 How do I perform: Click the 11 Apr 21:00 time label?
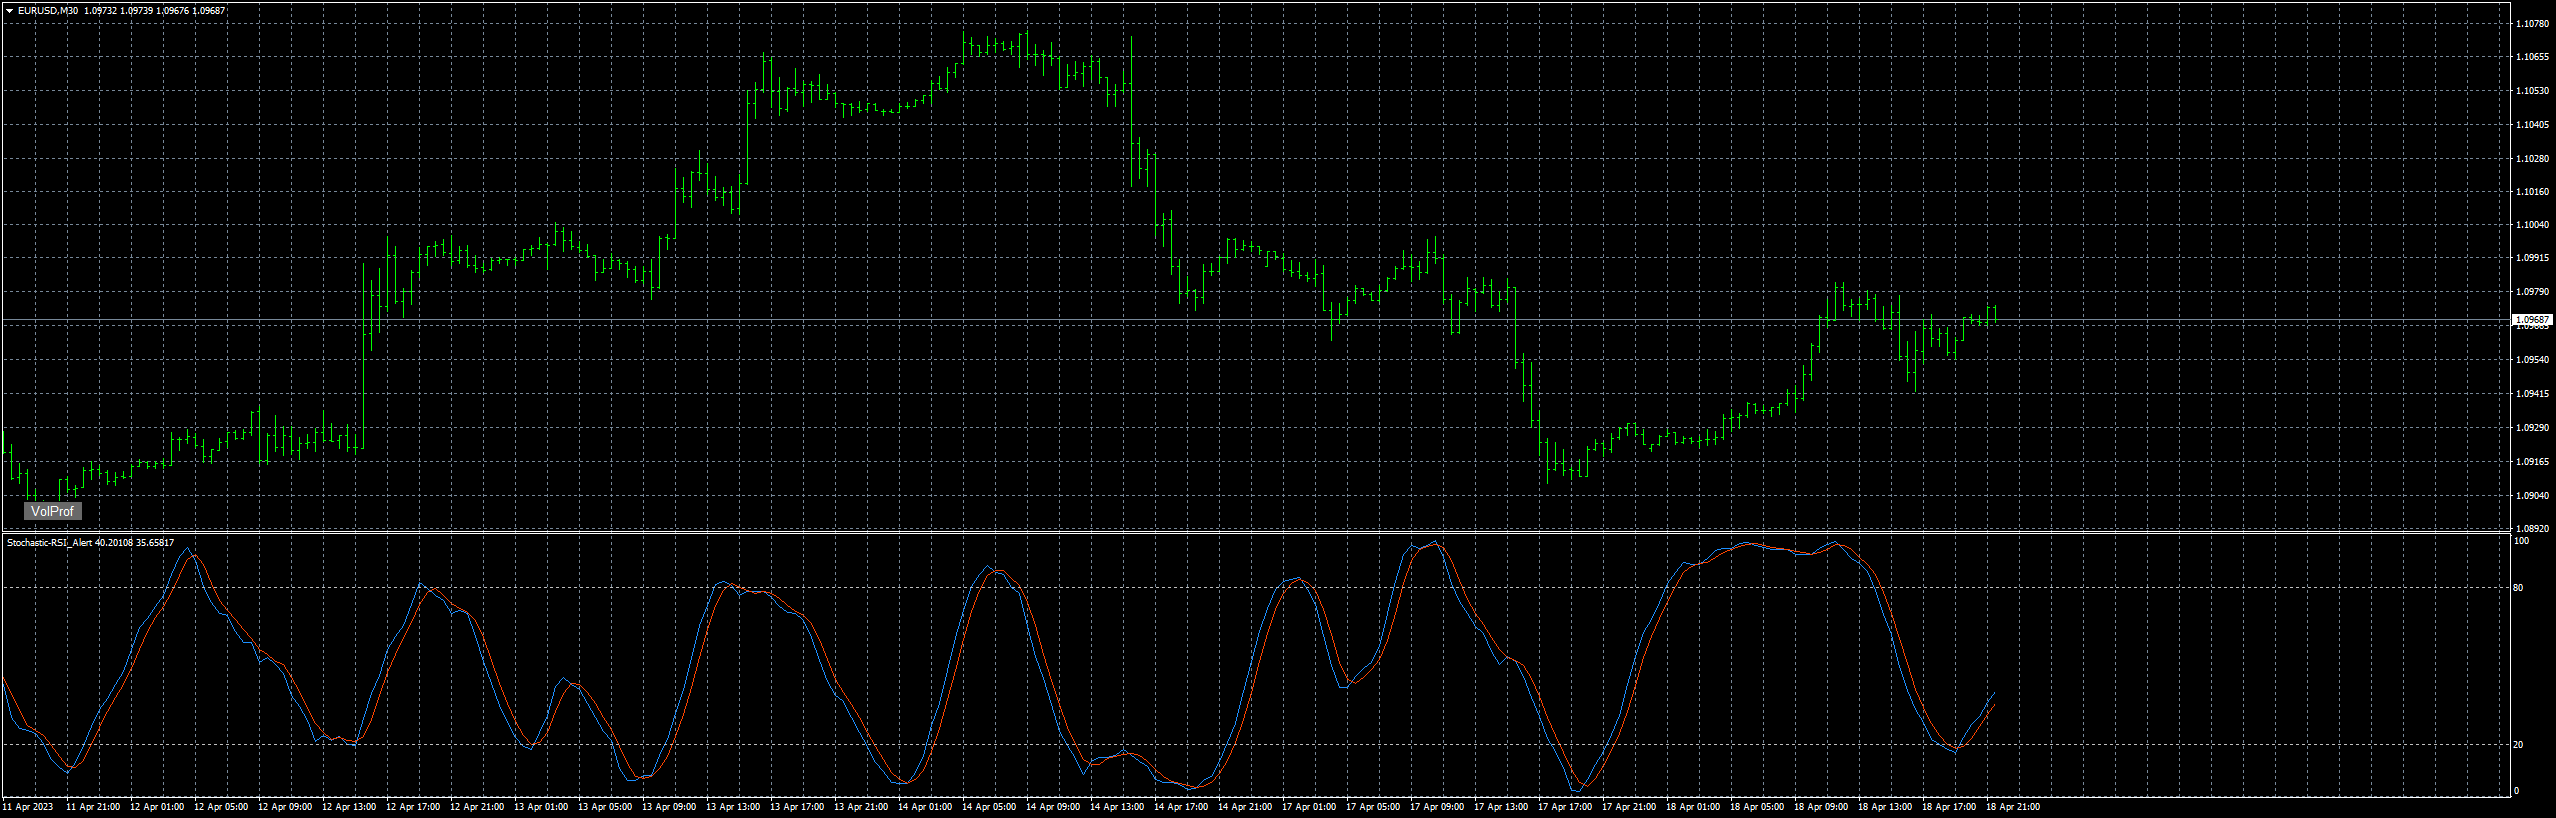point(93,807)
